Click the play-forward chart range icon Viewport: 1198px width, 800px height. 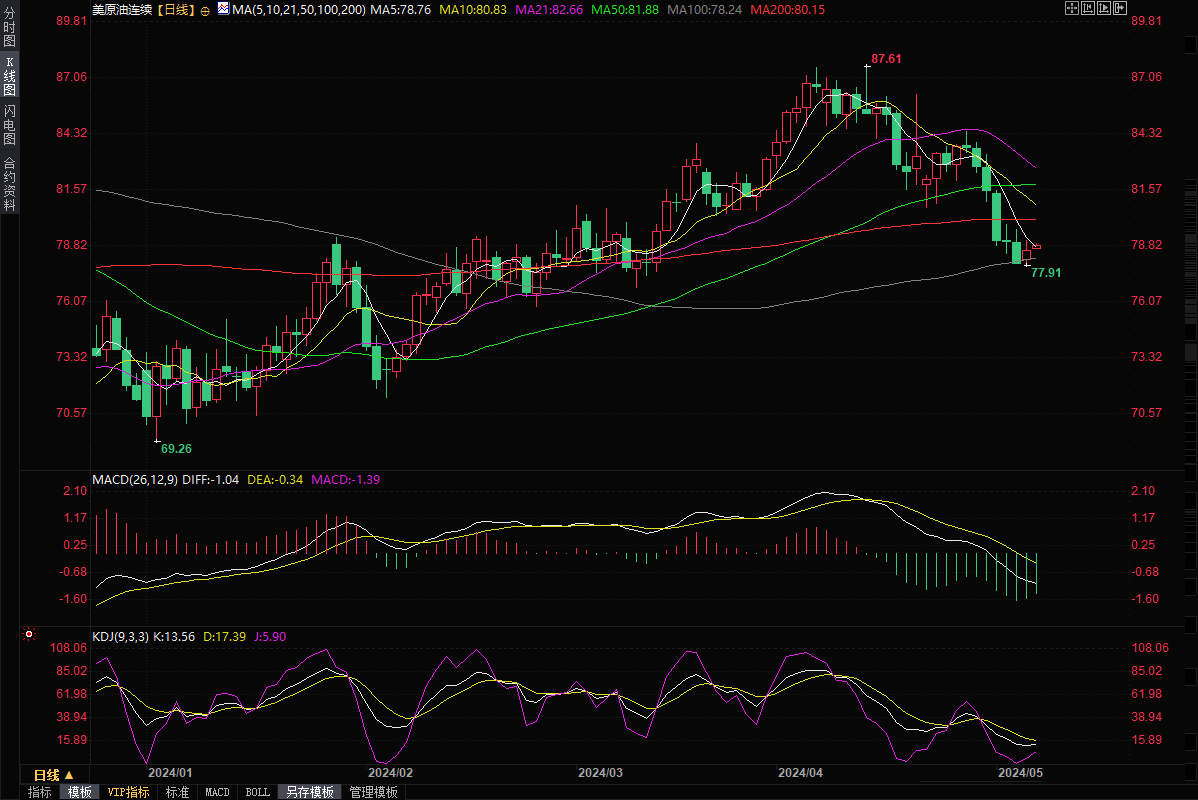tap(1104, 8)
